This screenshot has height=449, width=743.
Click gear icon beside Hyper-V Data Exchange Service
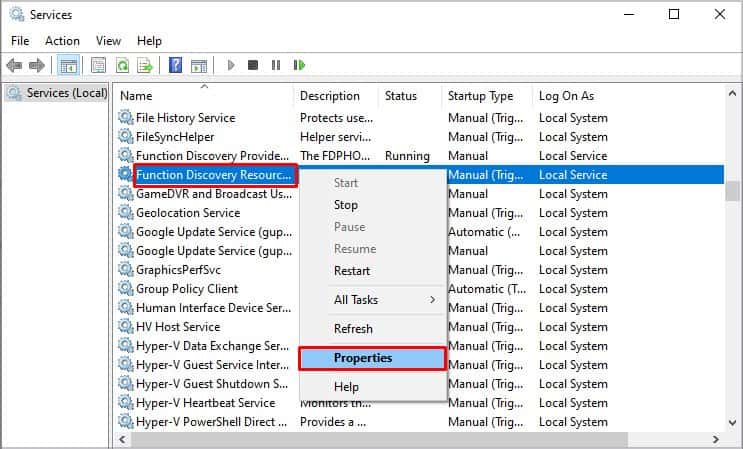click(126, 345)
